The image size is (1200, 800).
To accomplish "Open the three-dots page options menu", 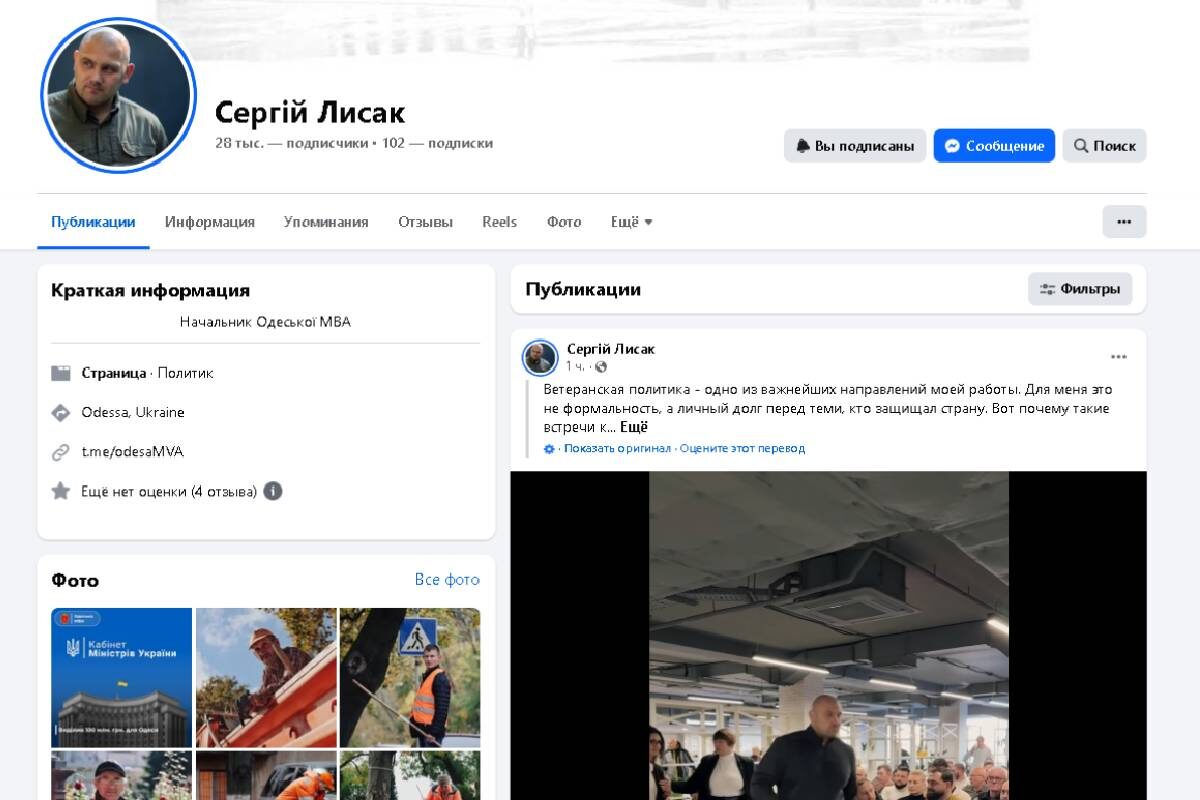I will pos(1124,222).
